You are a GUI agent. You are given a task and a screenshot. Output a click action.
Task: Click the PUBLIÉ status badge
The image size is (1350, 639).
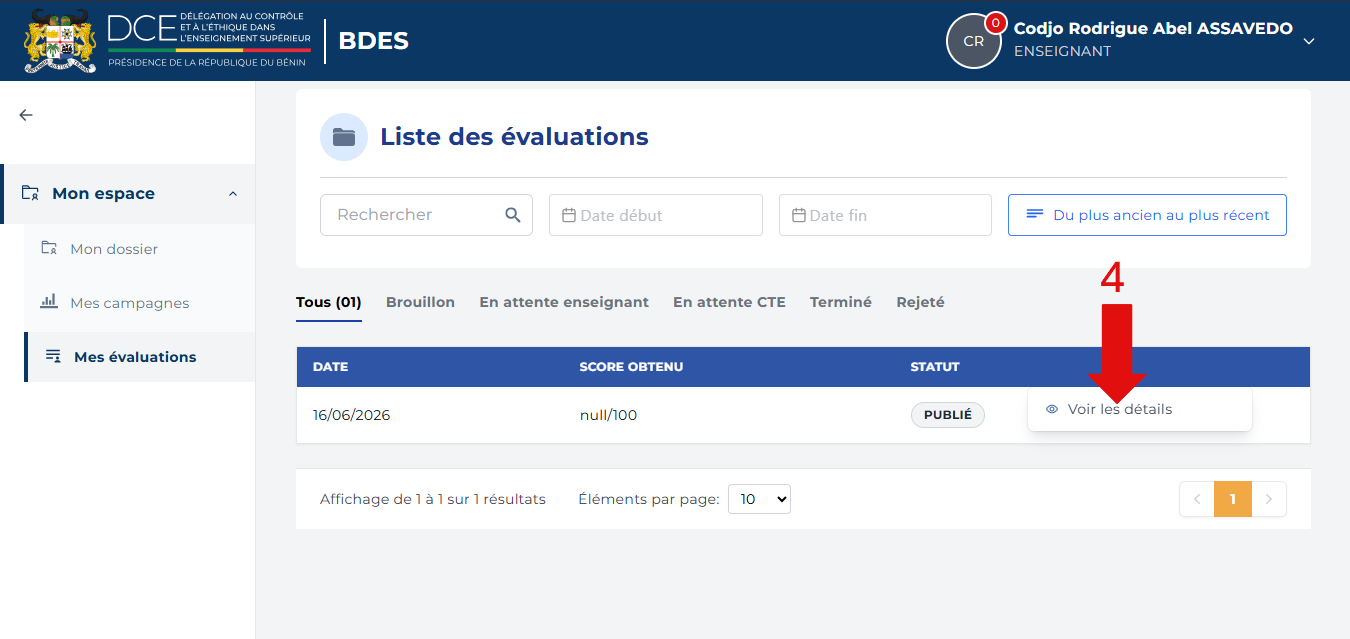[947, 415]
